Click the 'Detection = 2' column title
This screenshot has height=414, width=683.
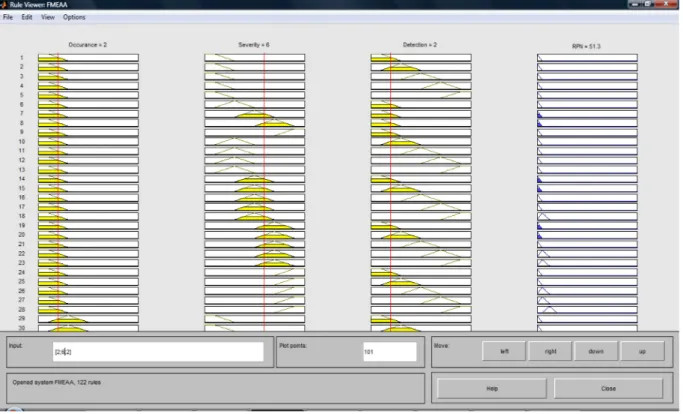point(421,45)
